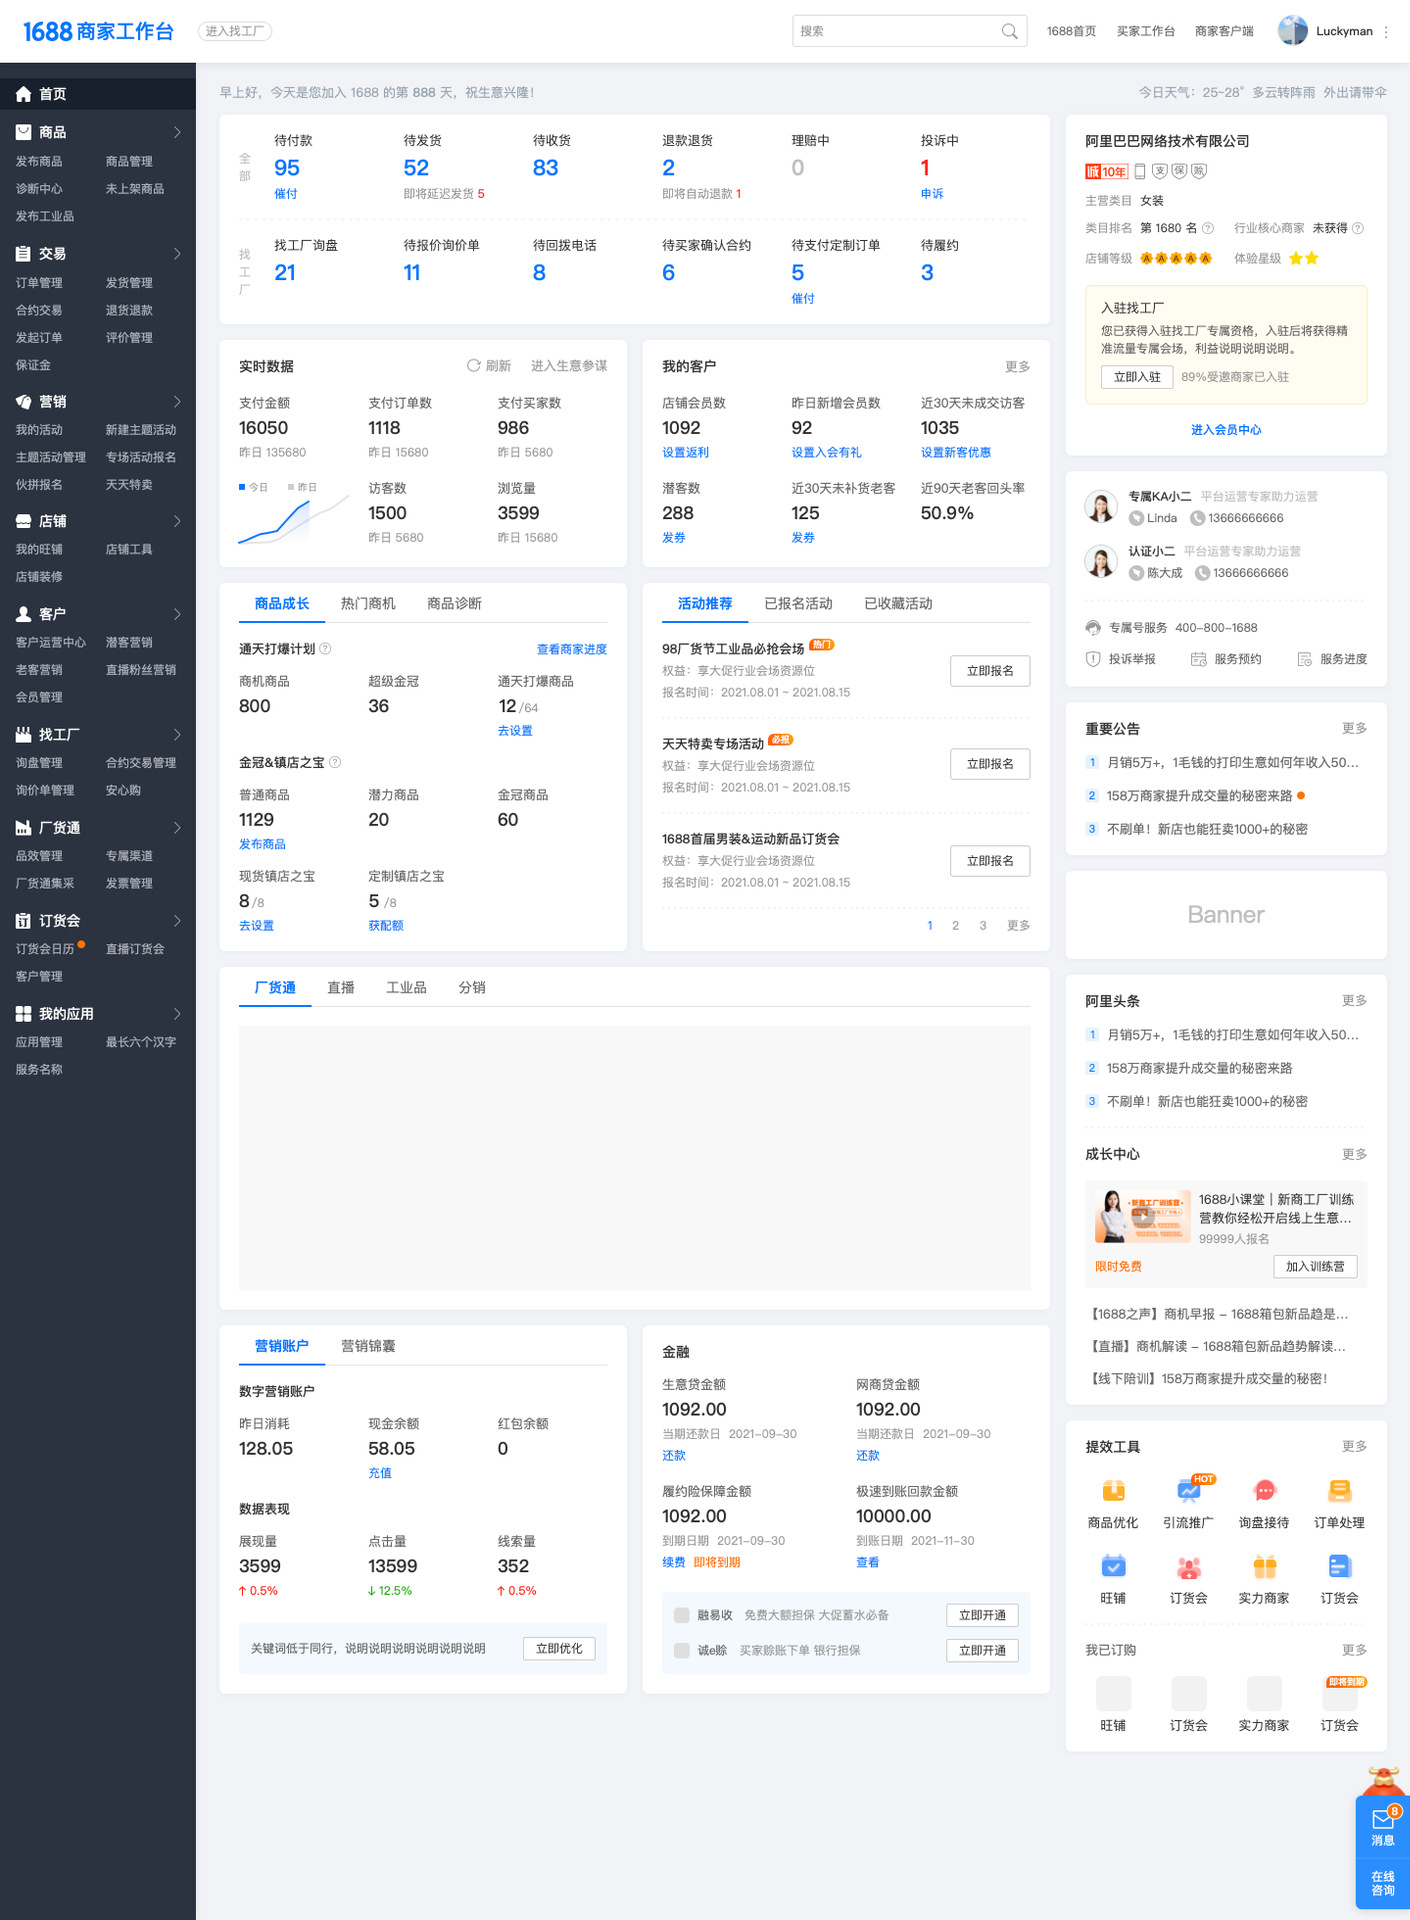The width and height of the screenshot is (1410, 1920).
Task: Switch to the 热门商机 tab
Action: tap(368, 603)
